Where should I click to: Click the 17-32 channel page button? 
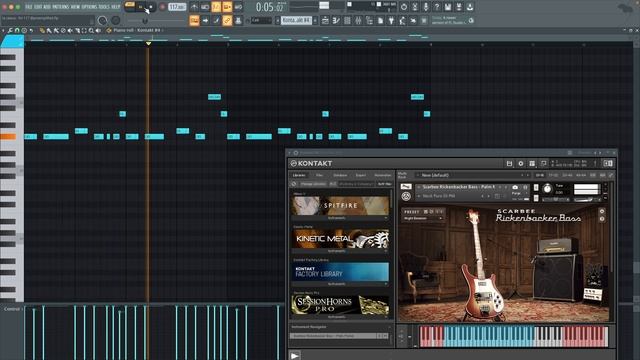coord(553,175)
